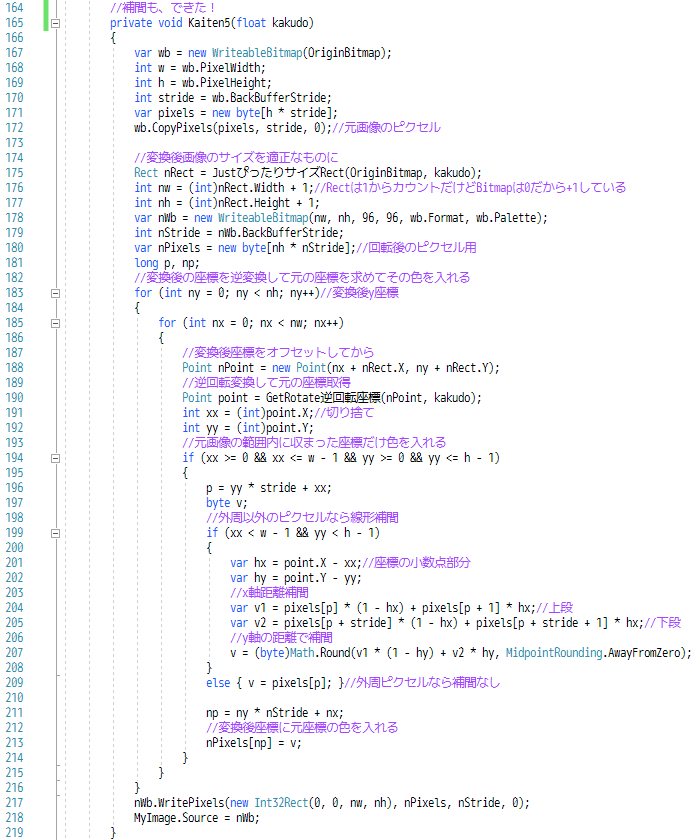Click the method name Kaiten5

coord(209,23)
